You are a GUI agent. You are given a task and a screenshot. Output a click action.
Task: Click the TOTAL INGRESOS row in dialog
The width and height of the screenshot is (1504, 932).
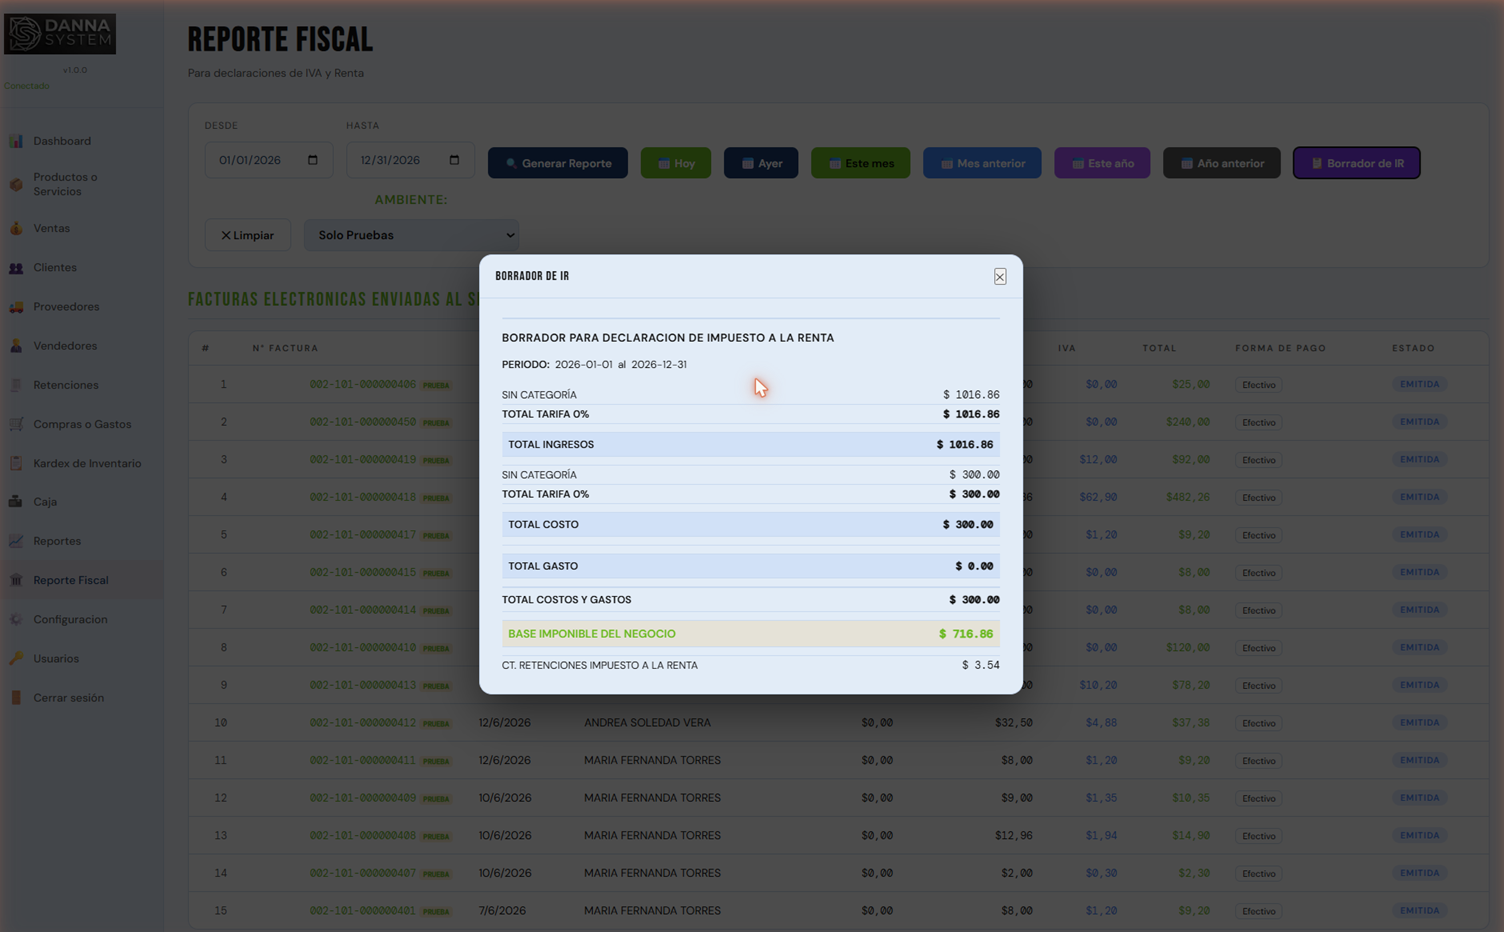(x=751, y=445)
